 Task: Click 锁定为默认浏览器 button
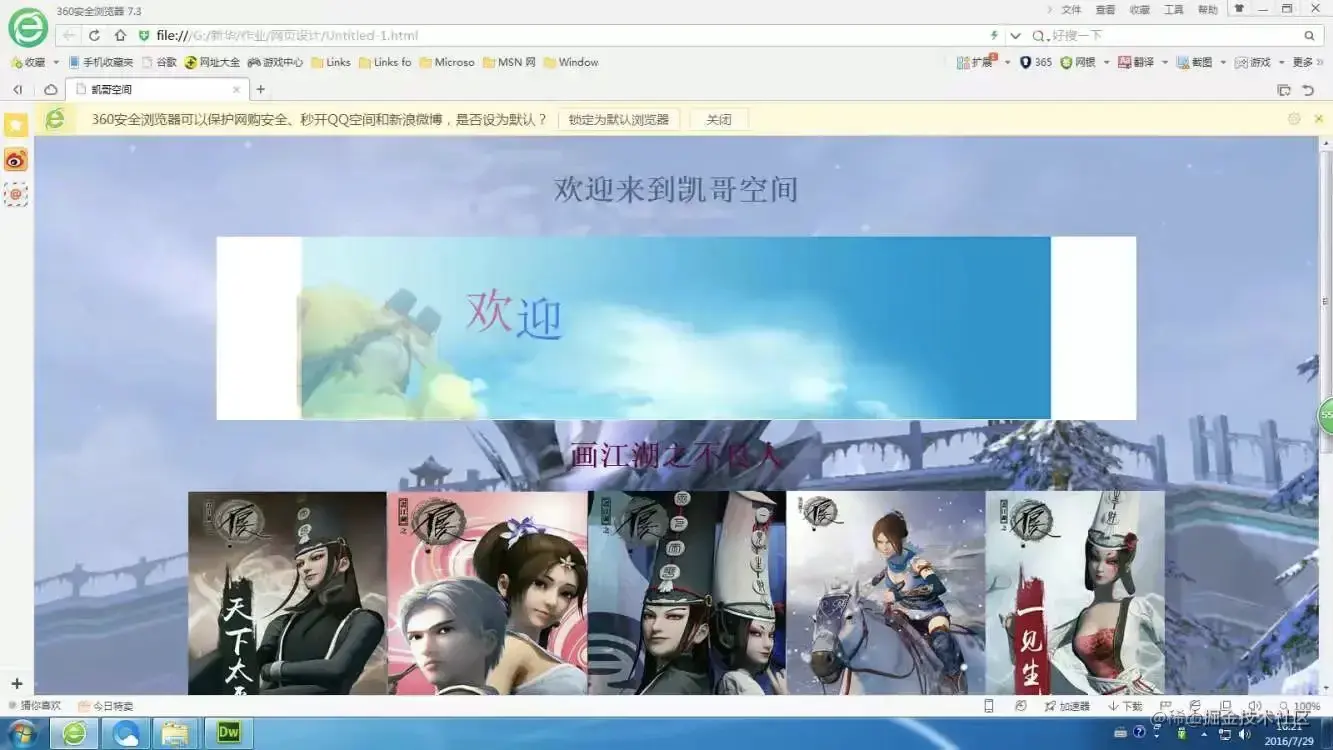(619, 119)
